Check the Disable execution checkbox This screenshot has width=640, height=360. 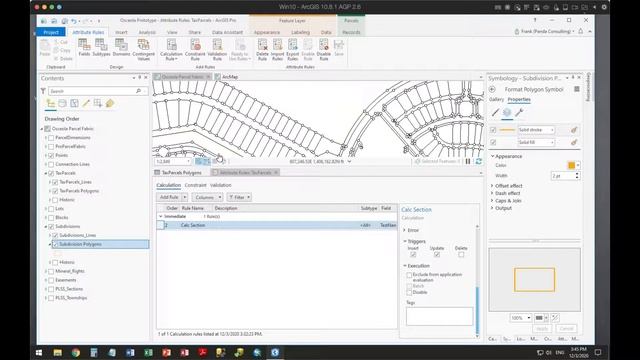tap(409, 293)
